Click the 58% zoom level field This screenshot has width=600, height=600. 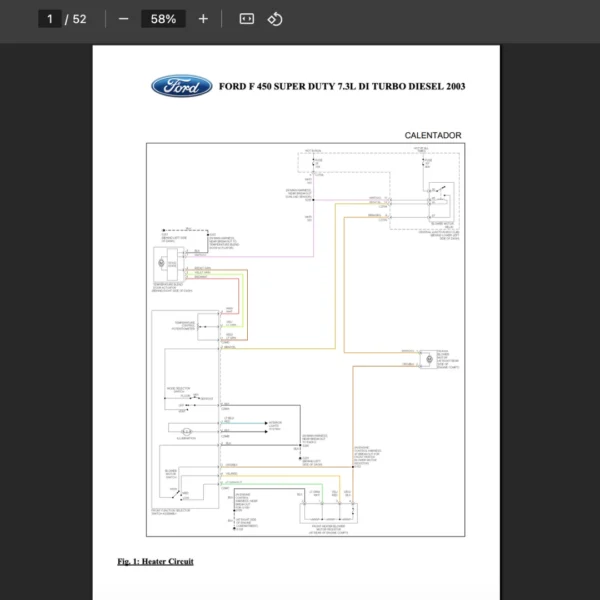click(x=163, y=19)
